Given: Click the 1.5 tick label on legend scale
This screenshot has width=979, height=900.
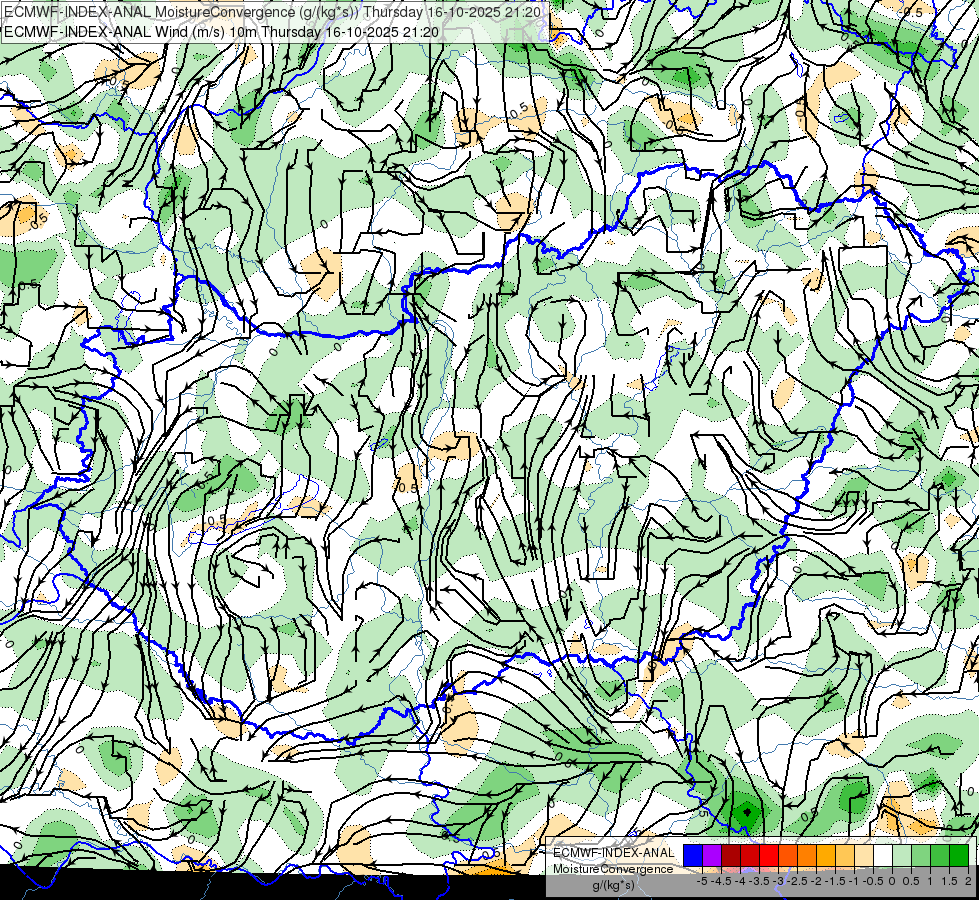Looking at the screenshot, I should tap(949, 881).
